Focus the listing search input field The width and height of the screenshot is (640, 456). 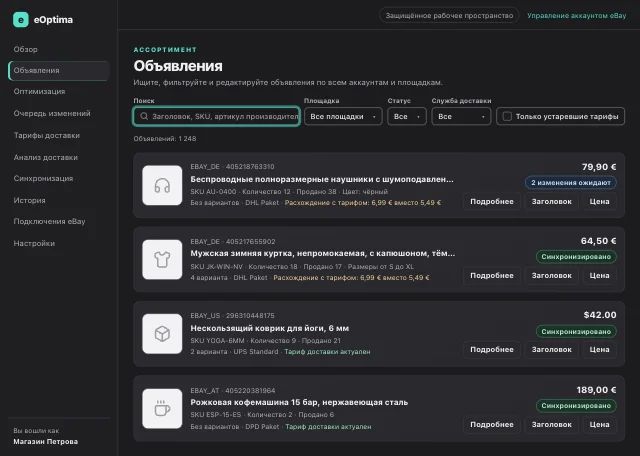click(x=217, y=116)
